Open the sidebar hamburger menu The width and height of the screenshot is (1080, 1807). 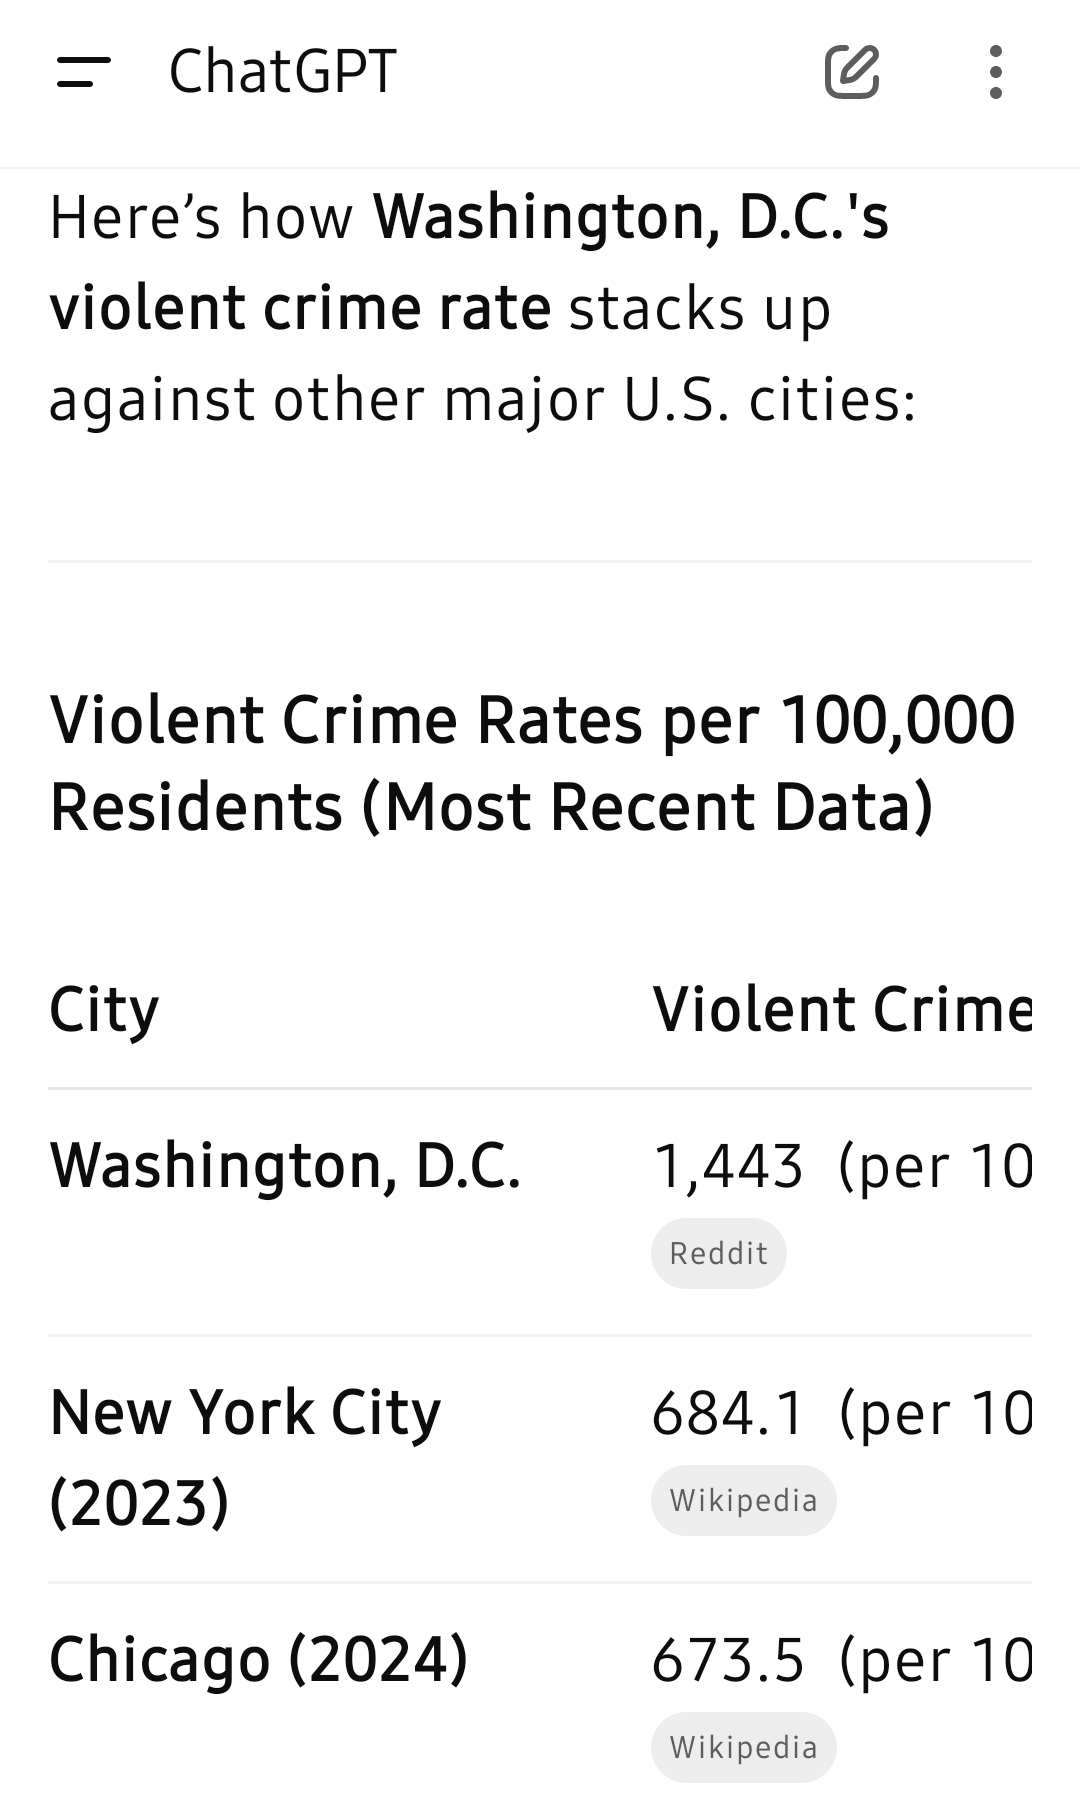(83, 72)
